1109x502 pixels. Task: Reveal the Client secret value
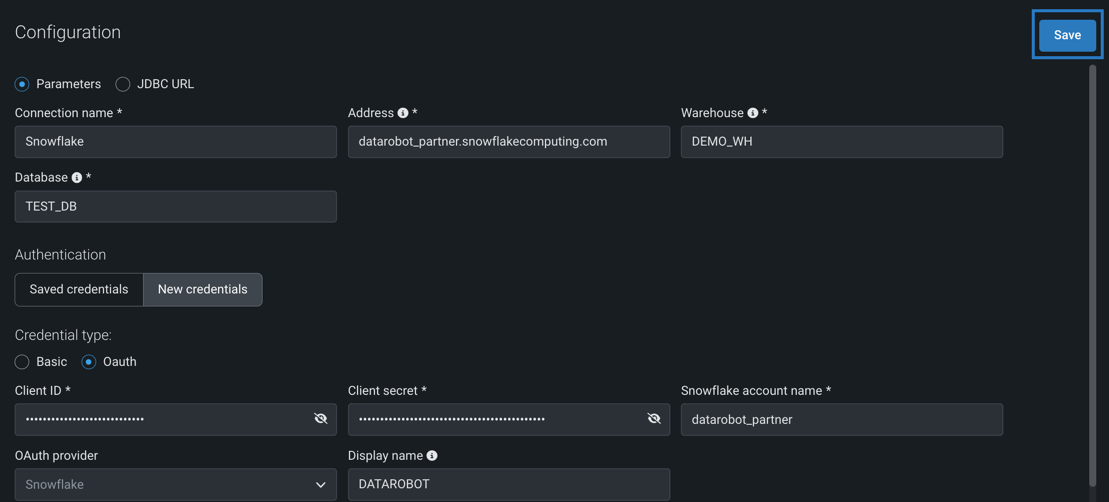(654, 419)
